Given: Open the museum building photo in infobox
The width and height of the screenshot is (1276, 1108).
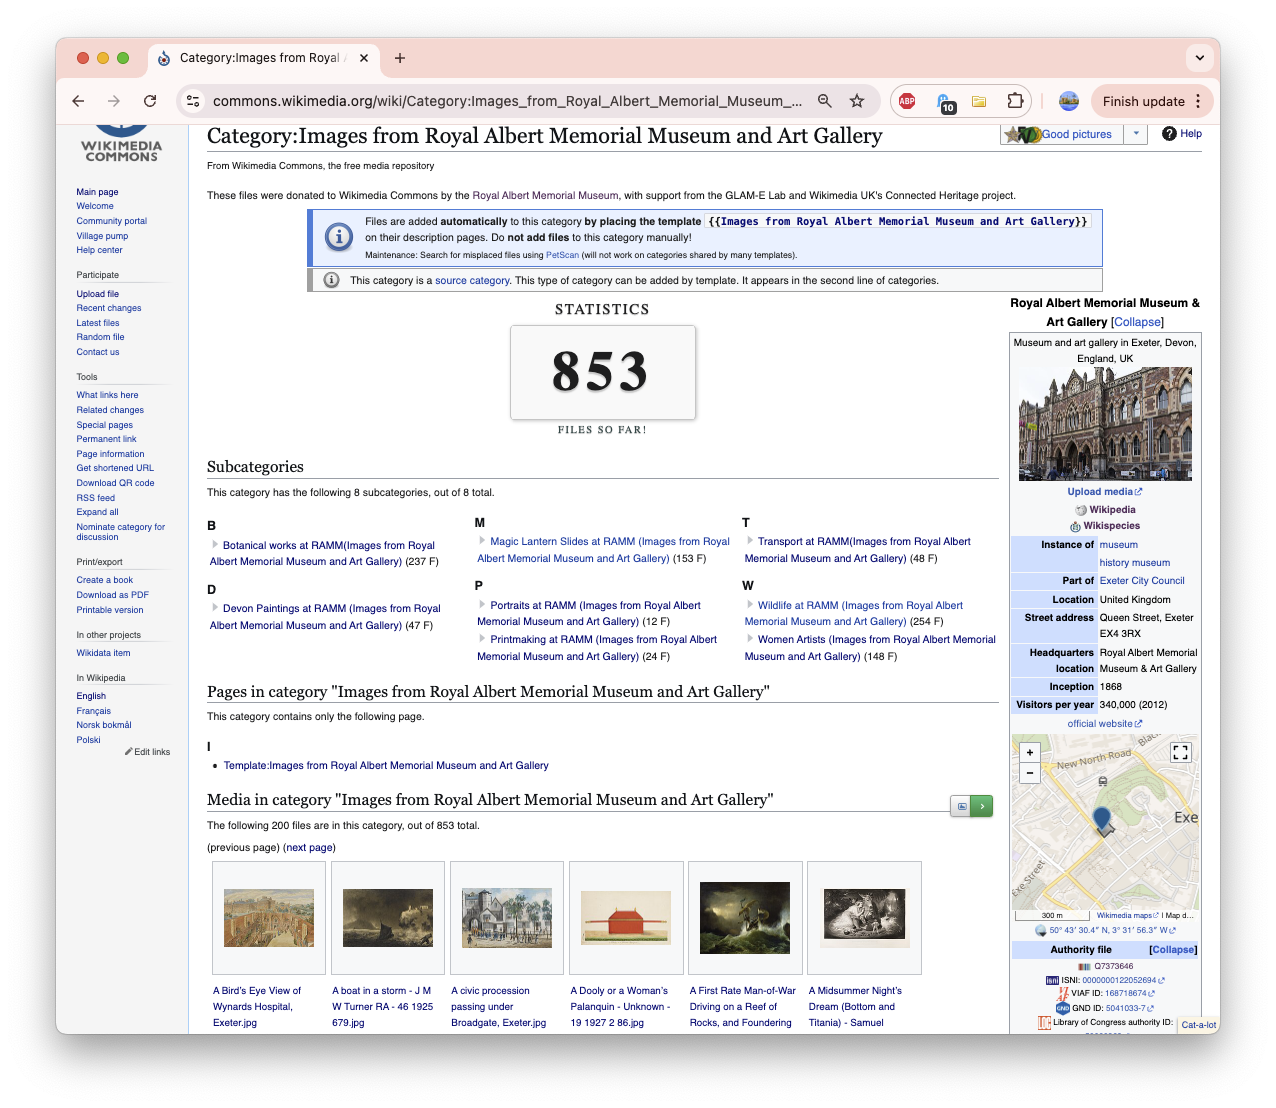Looking at the screenshot, I should tap(1105, 424).
